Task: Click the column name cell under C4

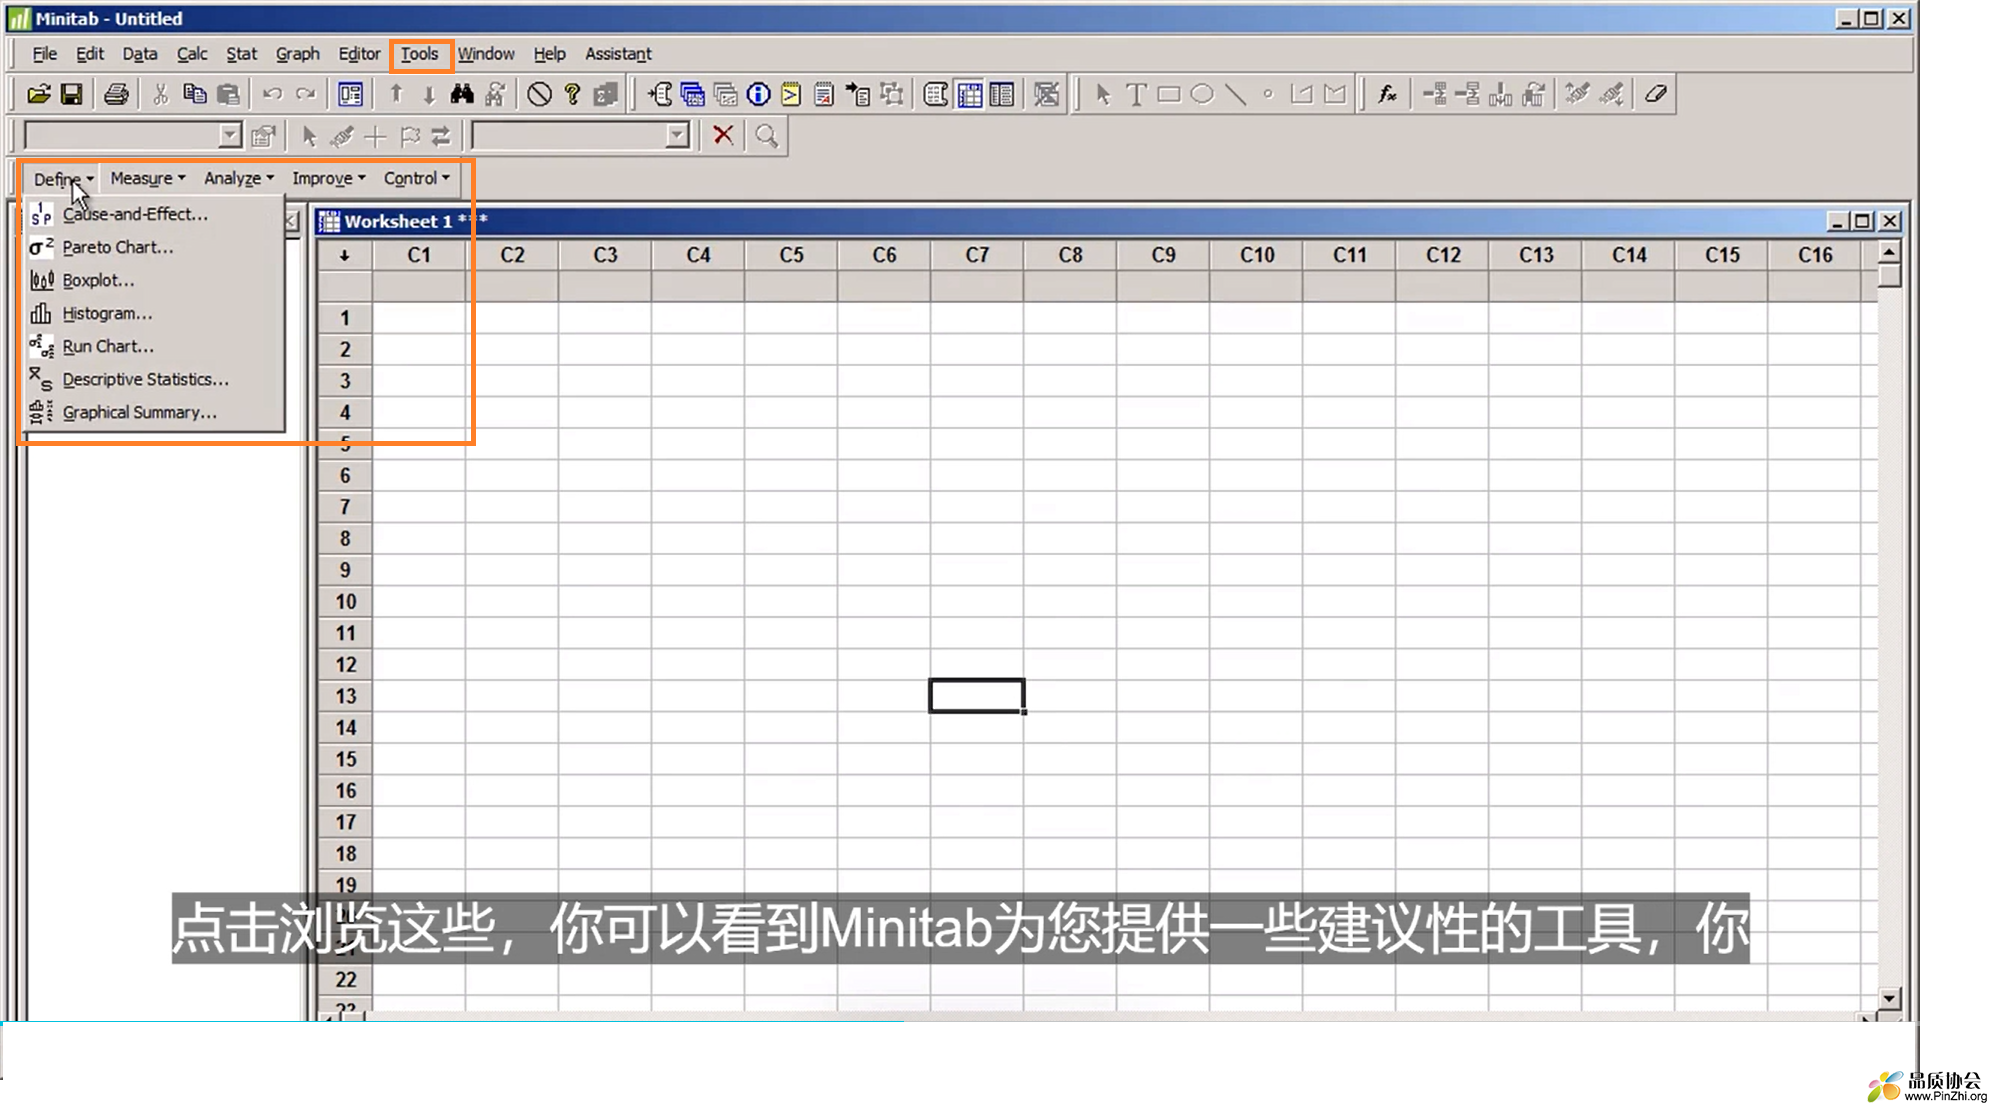Action: tap(698, 286)
